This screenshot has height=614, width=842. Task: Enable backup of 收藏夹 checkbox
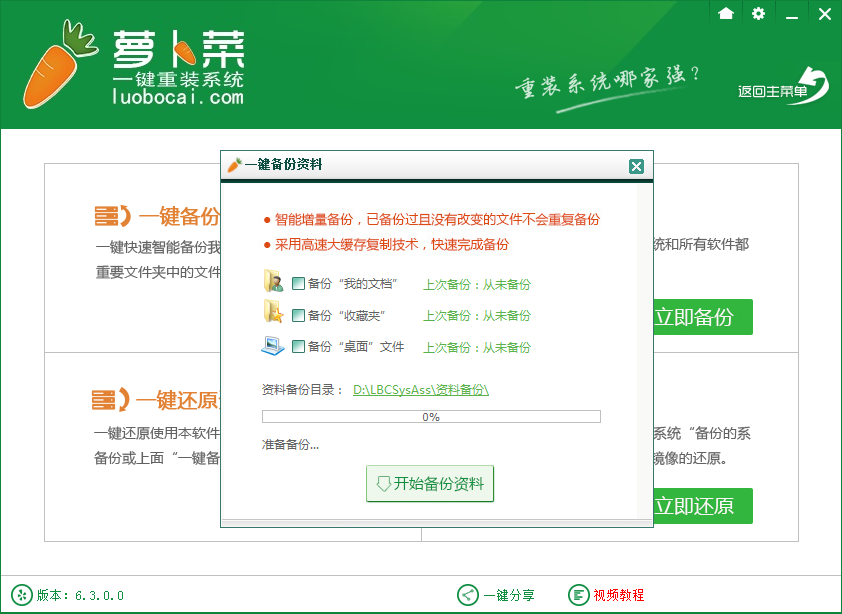pos(298,315)
